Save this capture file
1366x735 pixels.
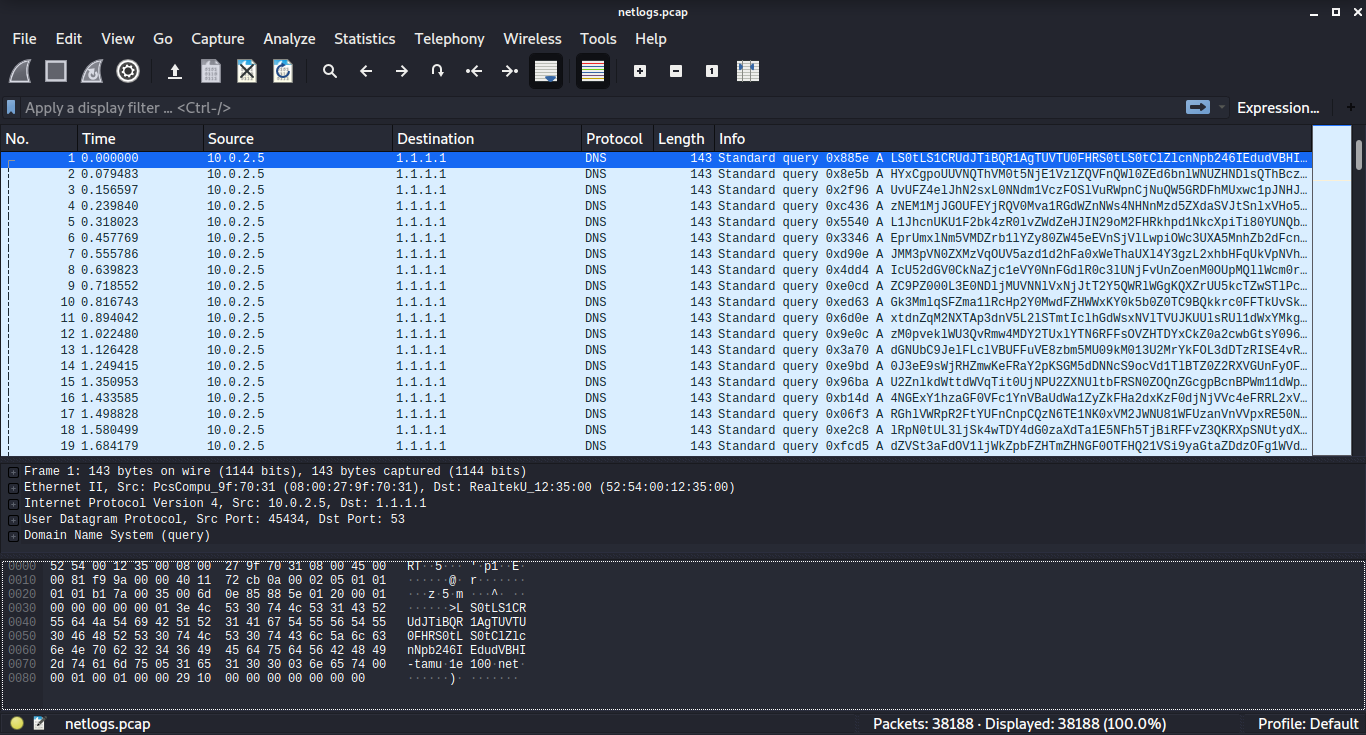tap(211, 71)
